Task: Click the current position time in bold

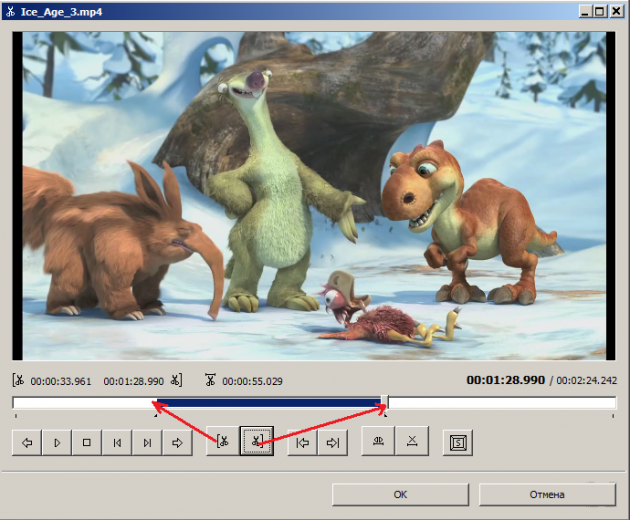Action: (x=505, y=380)
